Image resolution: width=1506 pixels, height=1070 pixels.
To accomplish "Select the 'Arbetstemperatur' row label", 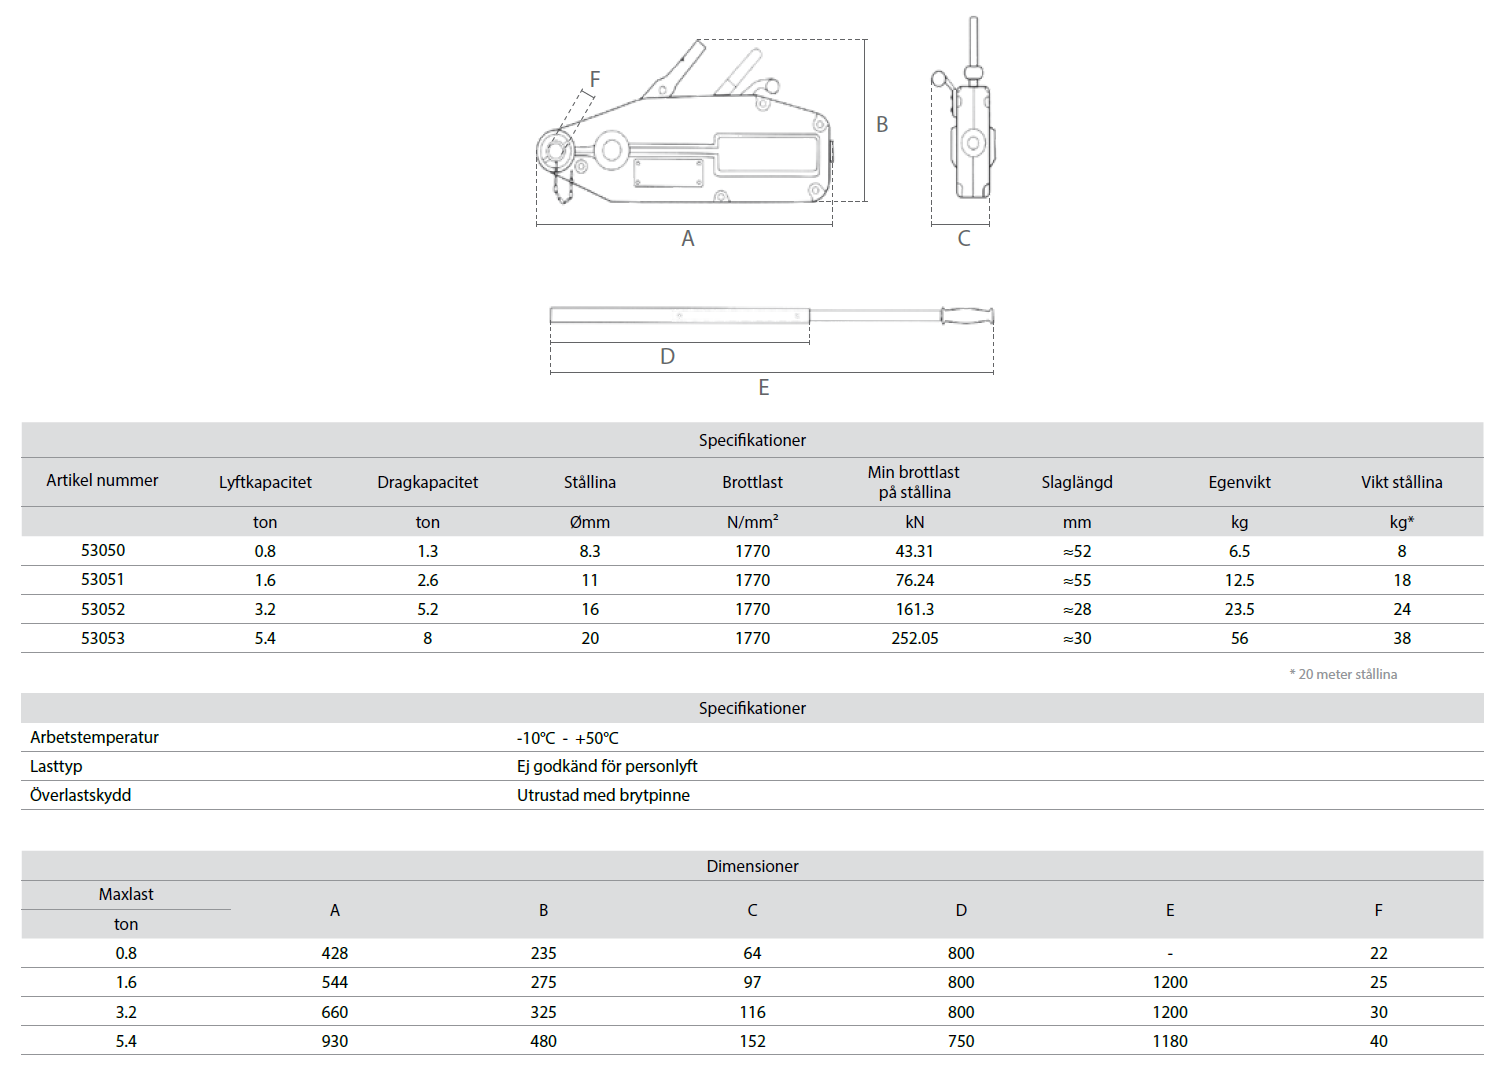I will pos(94,737).
